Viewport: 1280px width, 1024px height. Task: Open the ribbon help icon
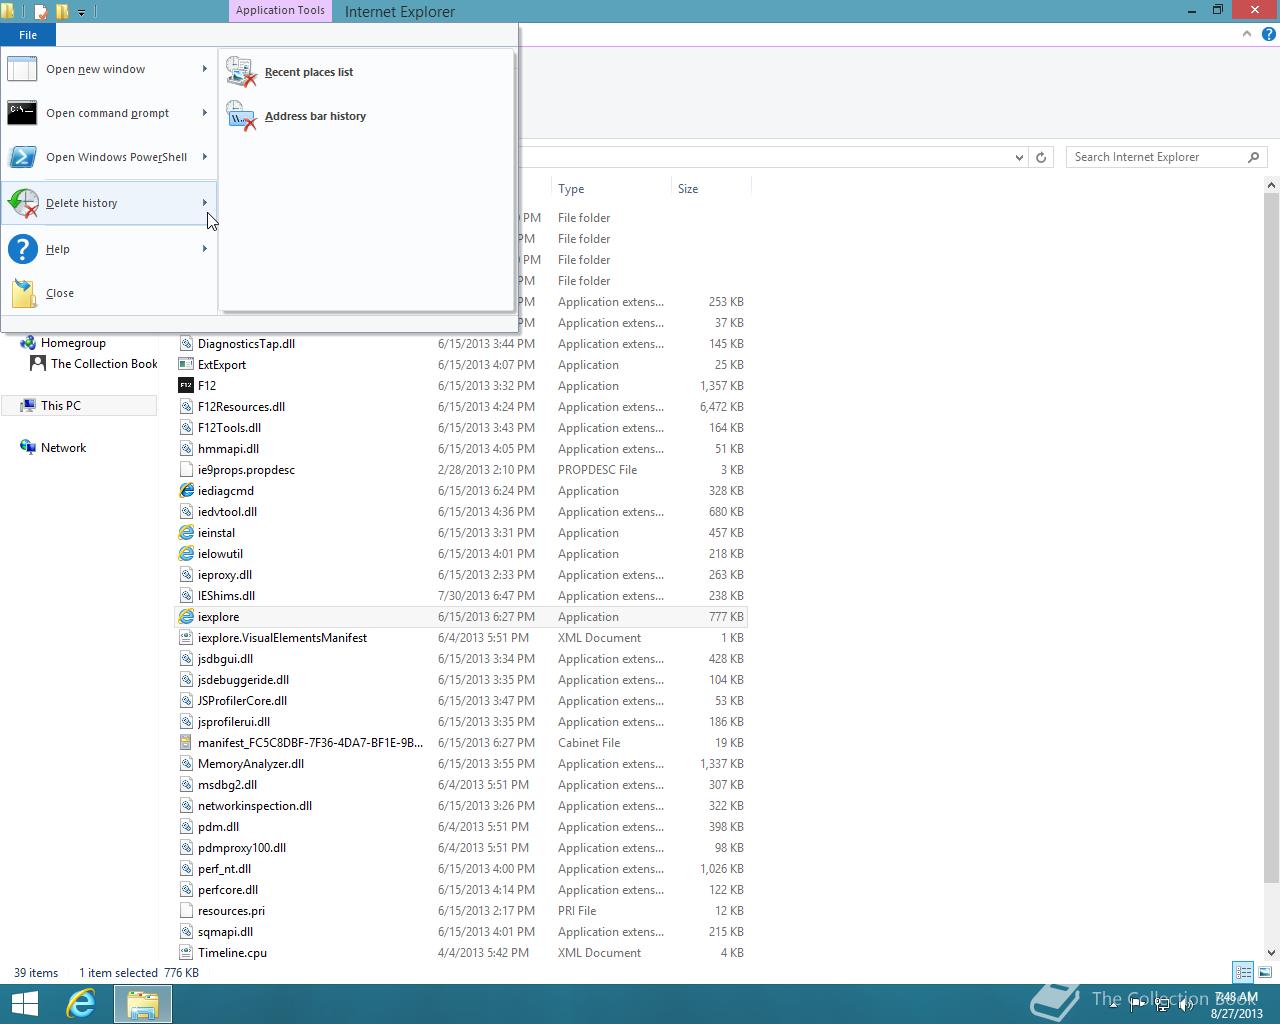click(x=1268, y=34)
